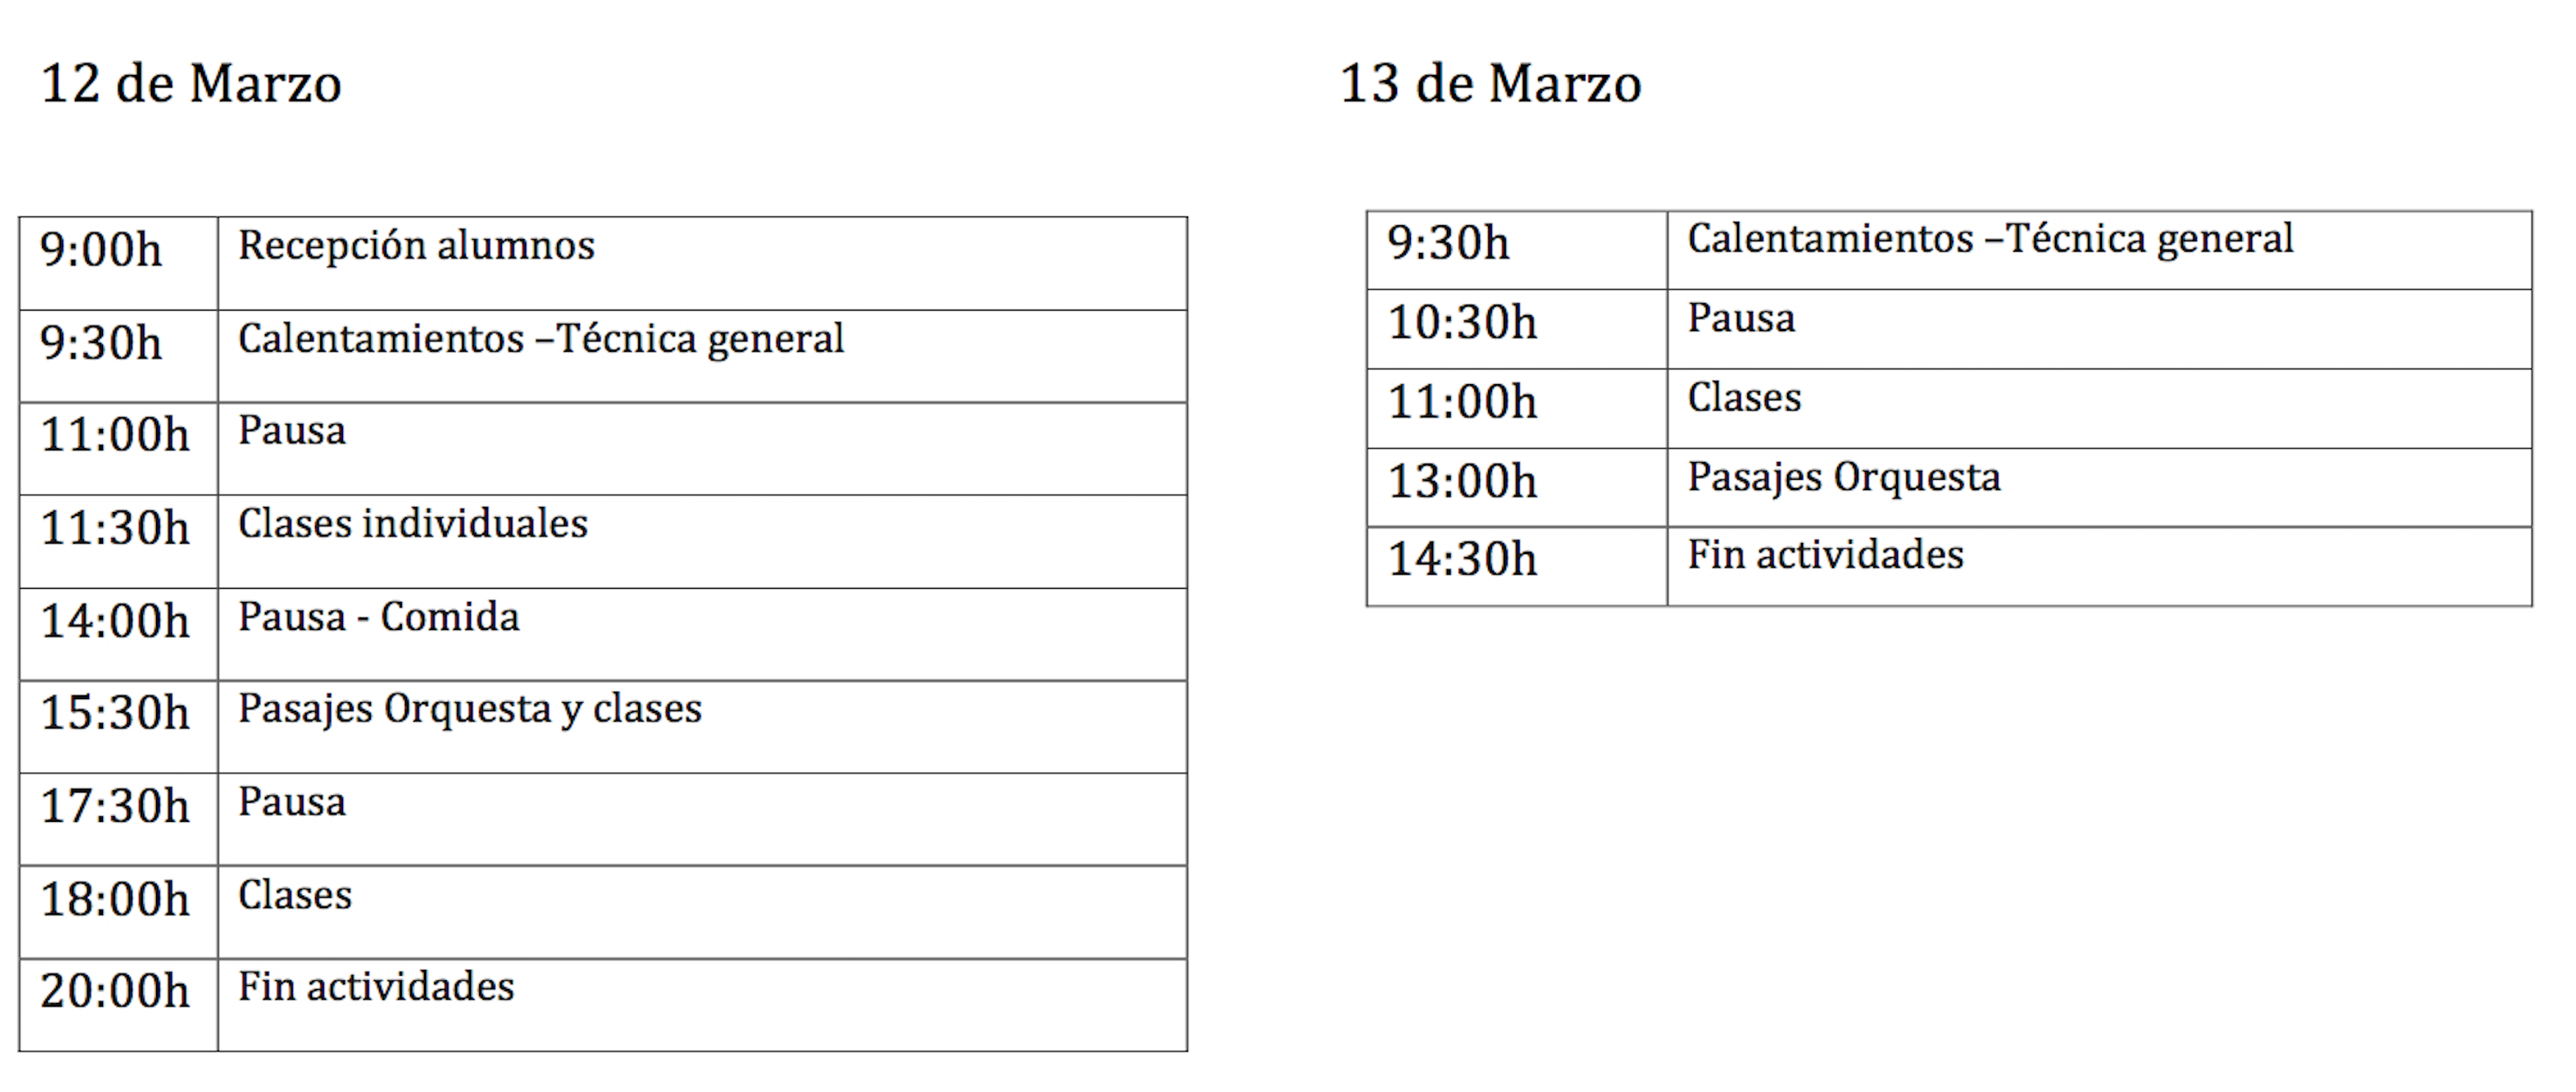The width and height of the screenshot is (2576, 1092).
Task: Select the "Recepción alumnos" cell
Action: 416,246
